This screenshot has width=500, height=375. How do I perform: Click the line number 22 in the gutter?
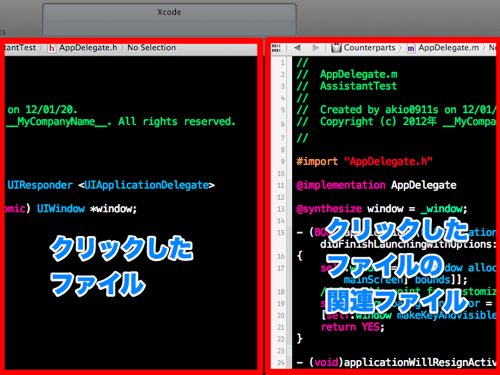(281, 339)
